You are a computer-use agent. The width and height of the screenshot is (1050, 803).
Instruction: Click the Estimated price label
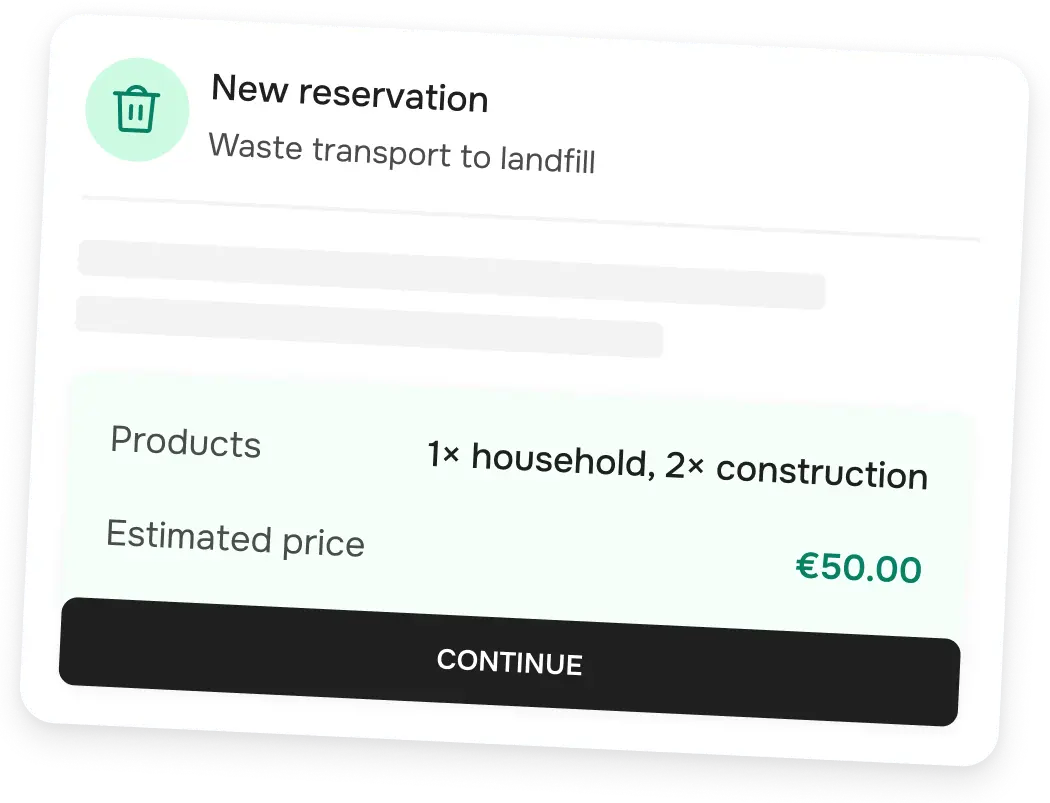tap(235, 539)
